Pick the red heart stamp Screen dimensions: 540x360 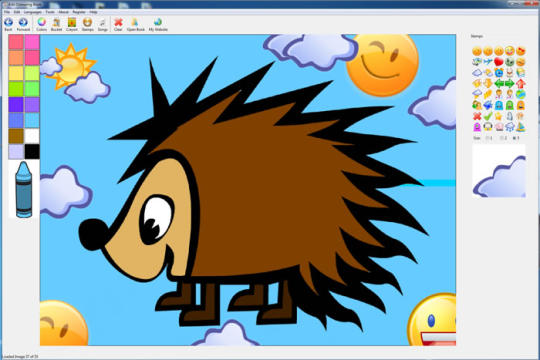pyautogui.click(x=499, y=62)
